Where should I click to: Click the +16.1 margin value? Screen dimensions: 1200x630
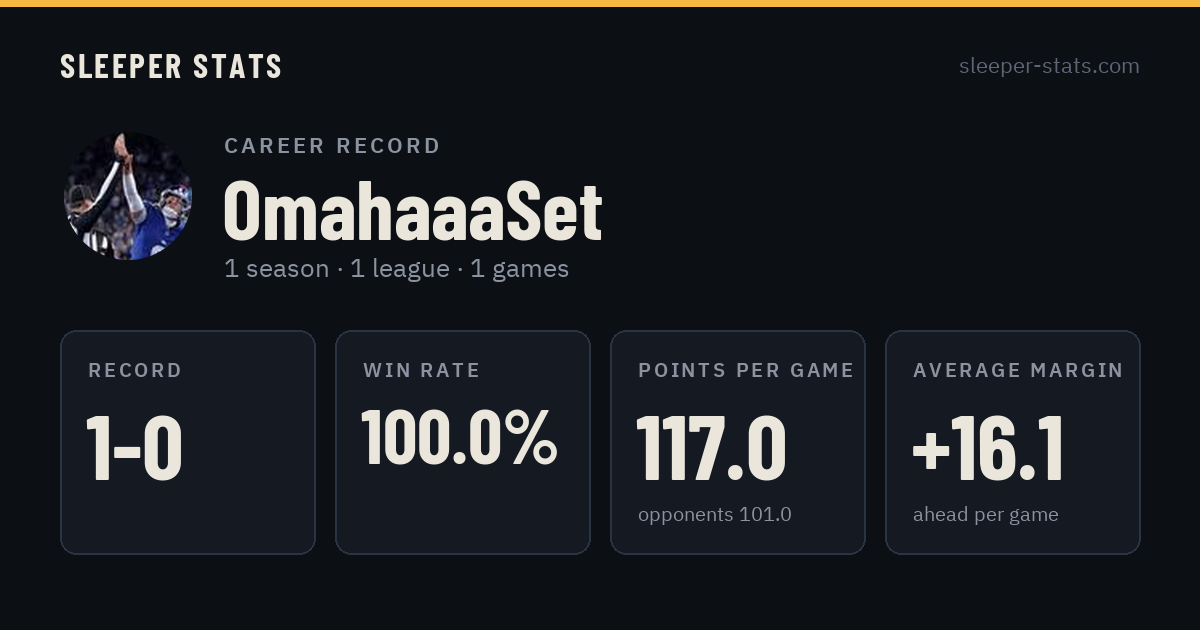pyautogui.click(x=988, y=448)
